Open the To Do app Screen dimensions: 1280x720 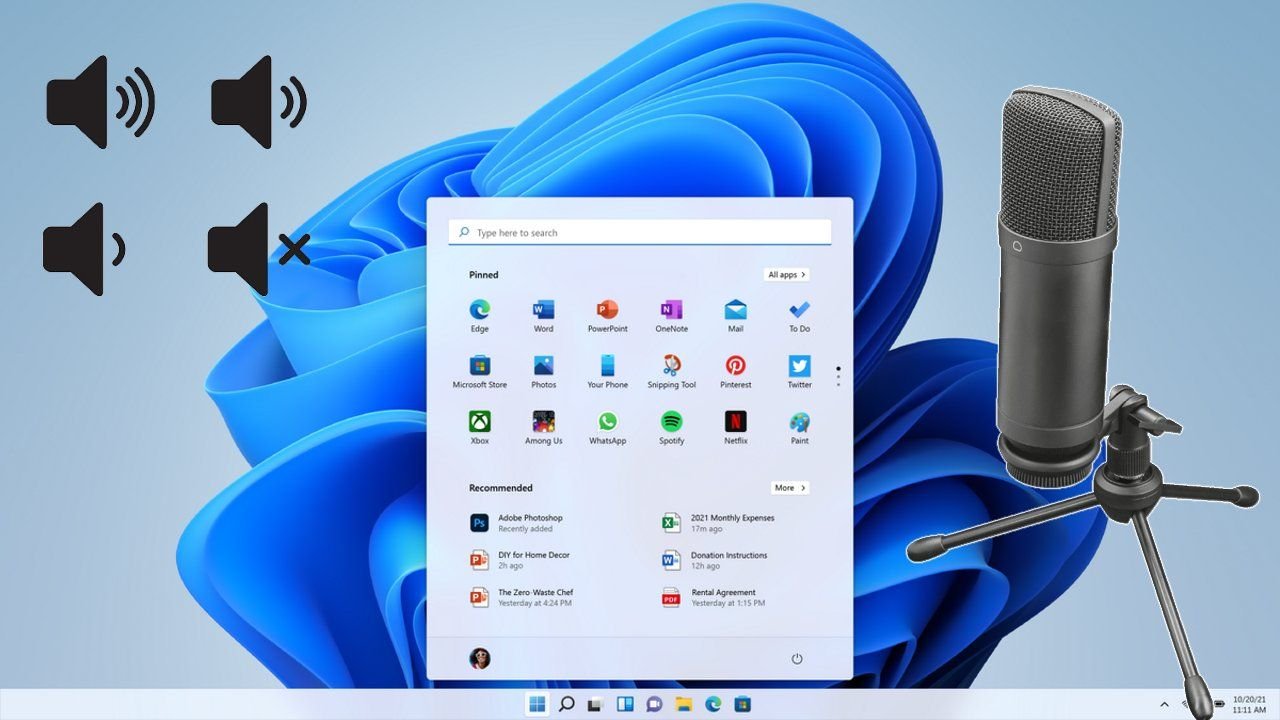[x=799, y=316]
